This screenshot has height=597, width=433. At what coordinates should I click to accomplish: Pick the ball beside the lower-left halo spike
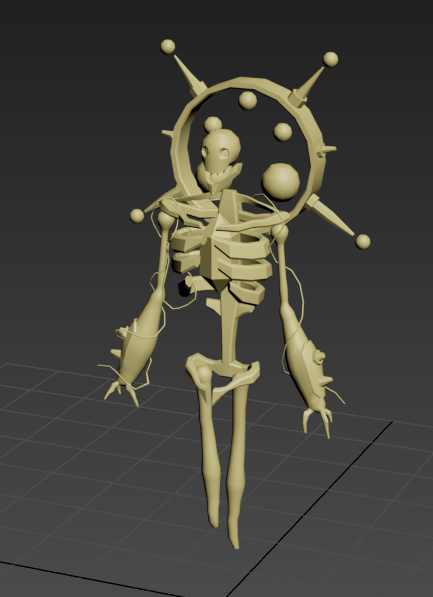coord(137,216)
